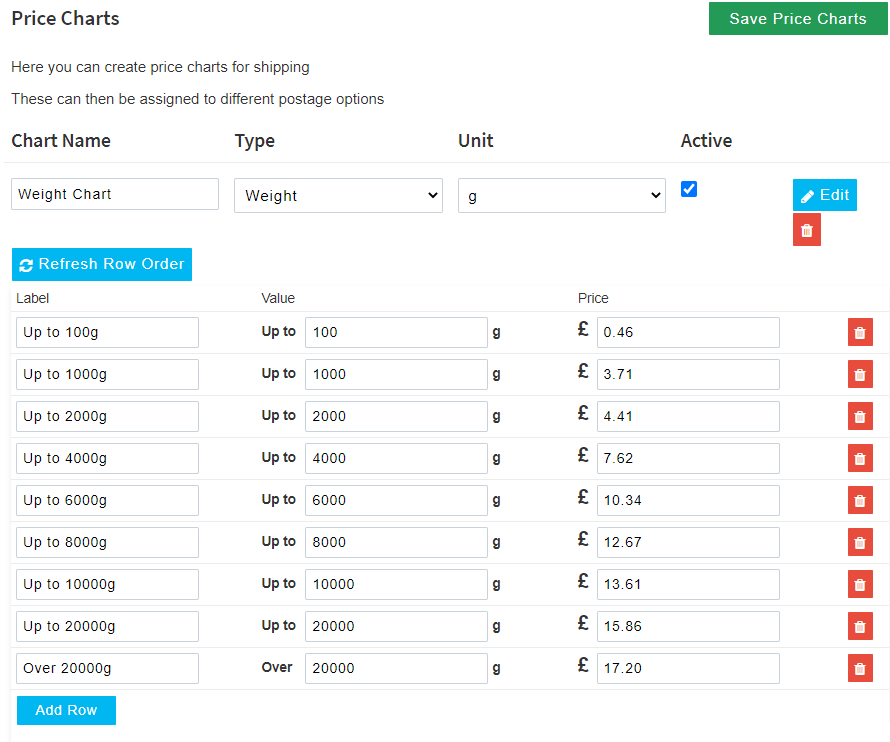Viewport: 890px width, 742px height.
Task: Click Refresh Row Order button
Action: (102, 265)
